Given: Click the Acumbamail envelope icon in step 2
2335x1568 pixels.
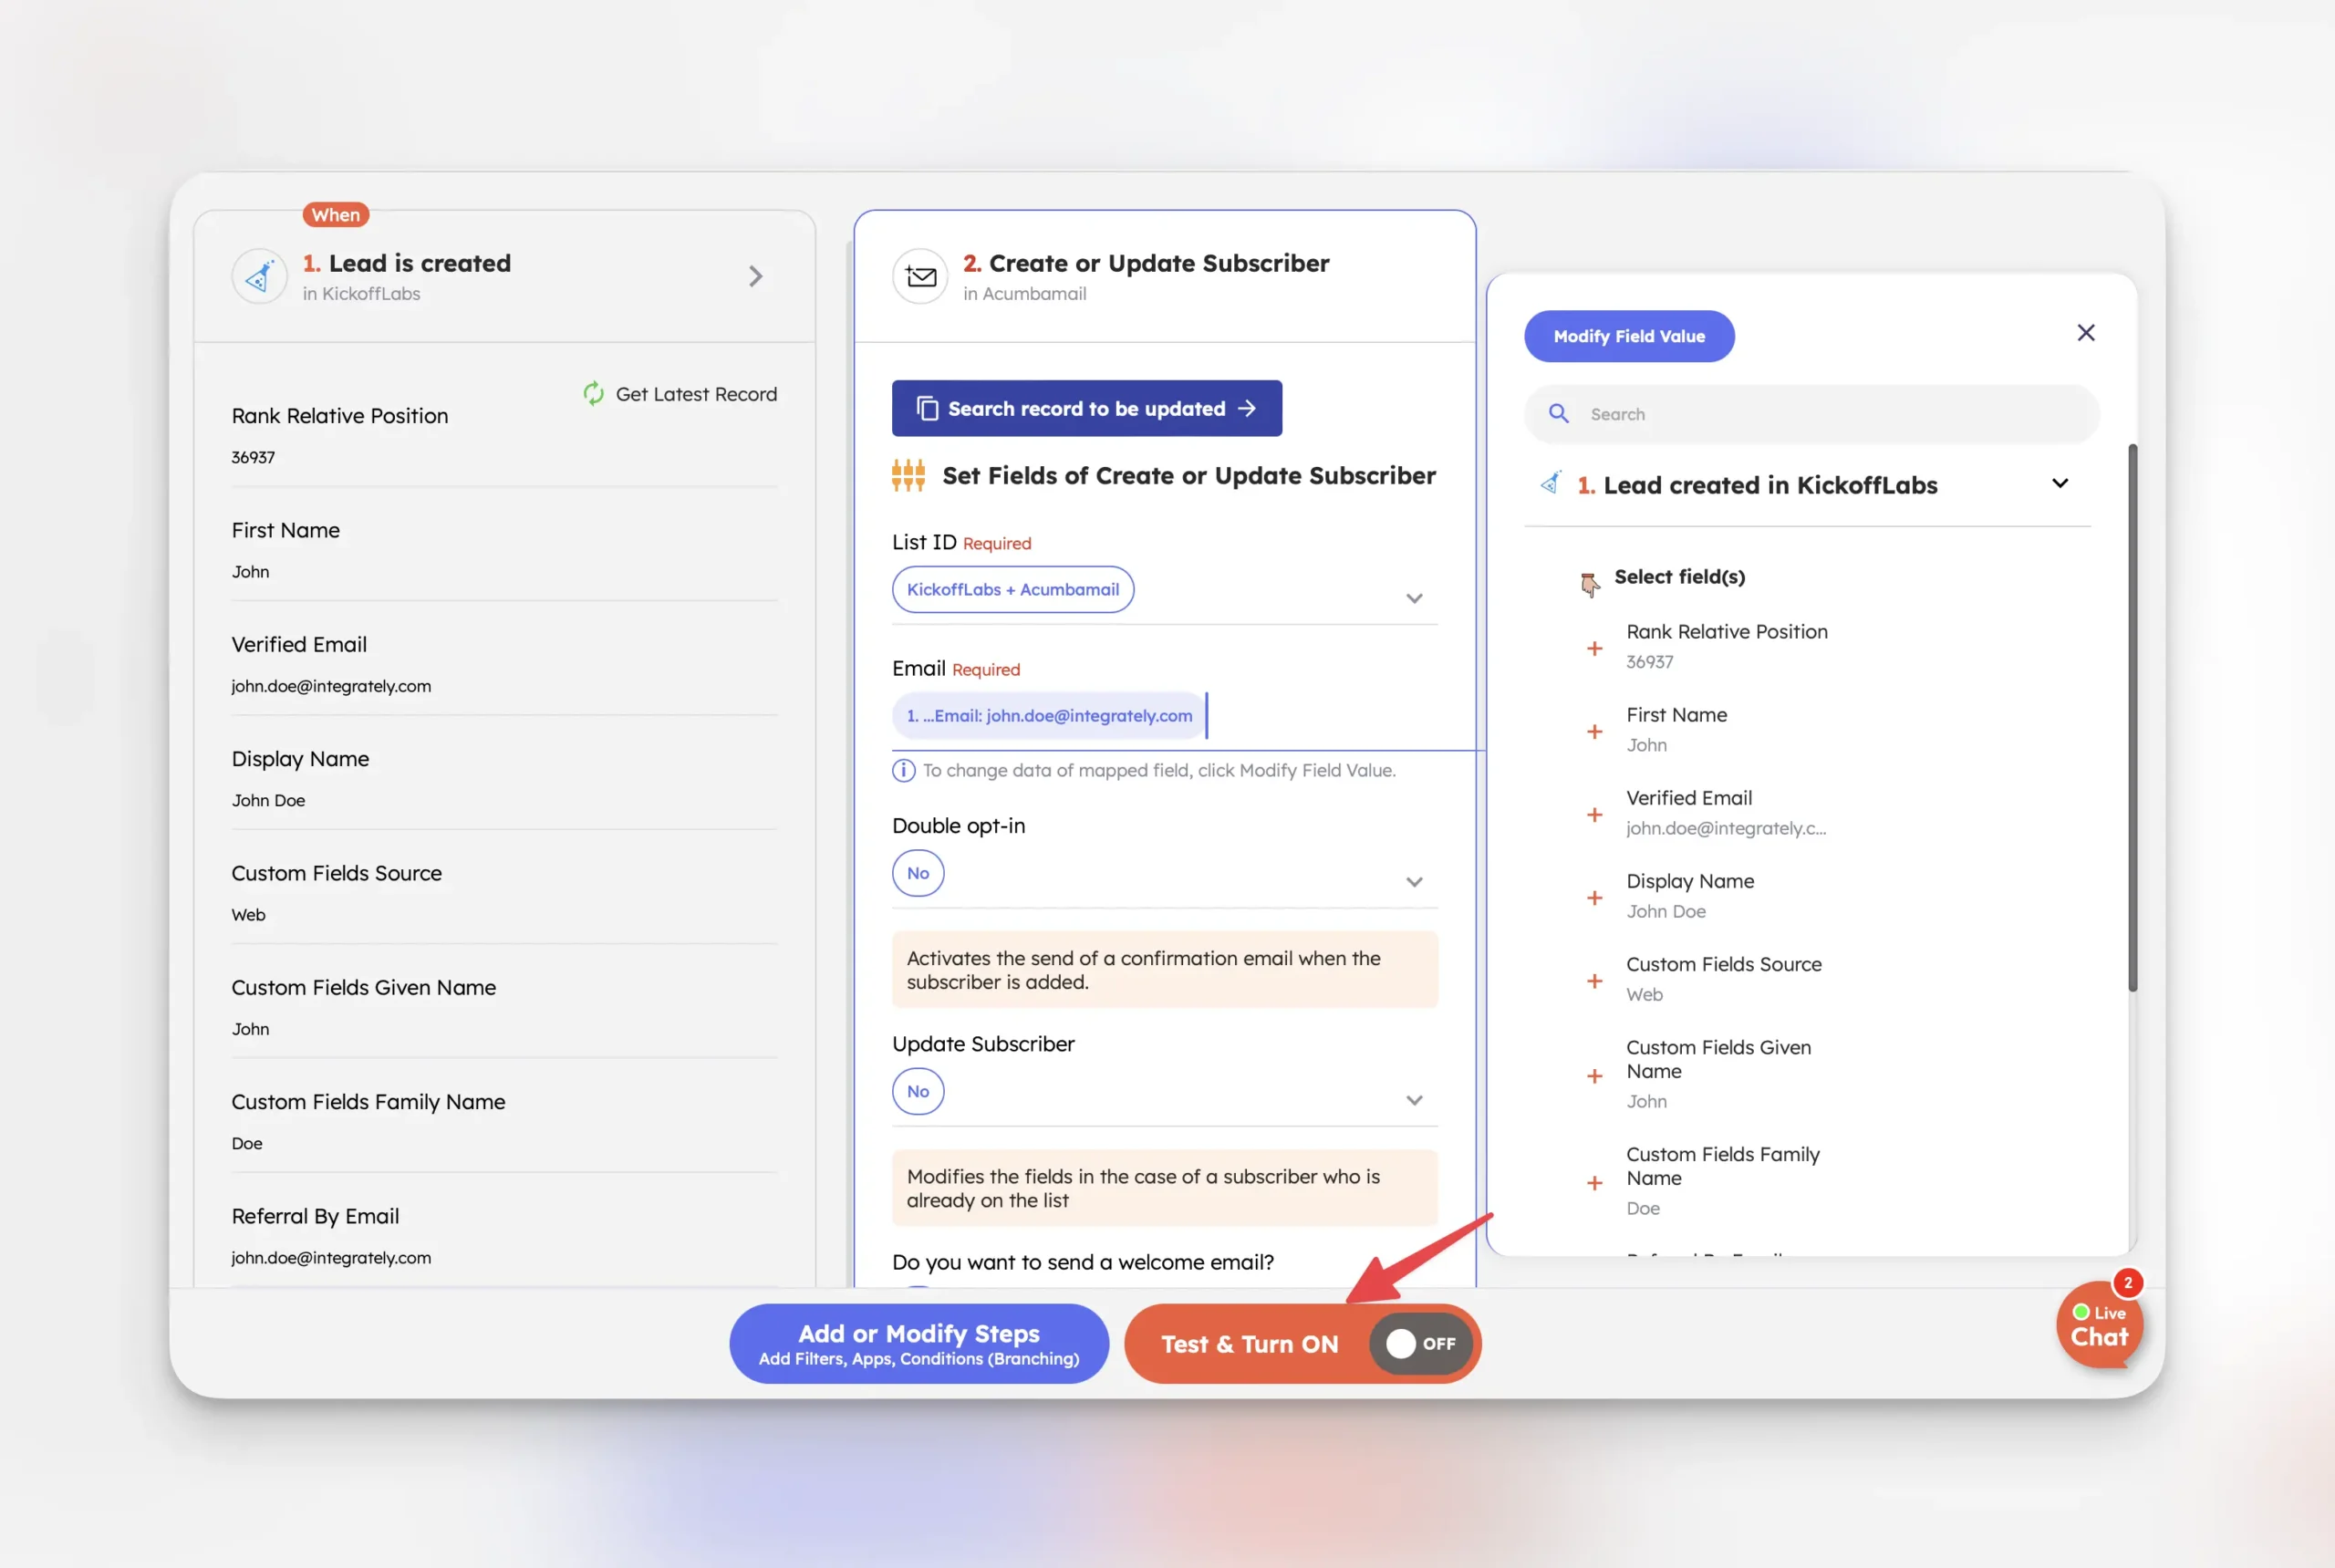Looking at the screenshot, I should click(x=920, y=276).
